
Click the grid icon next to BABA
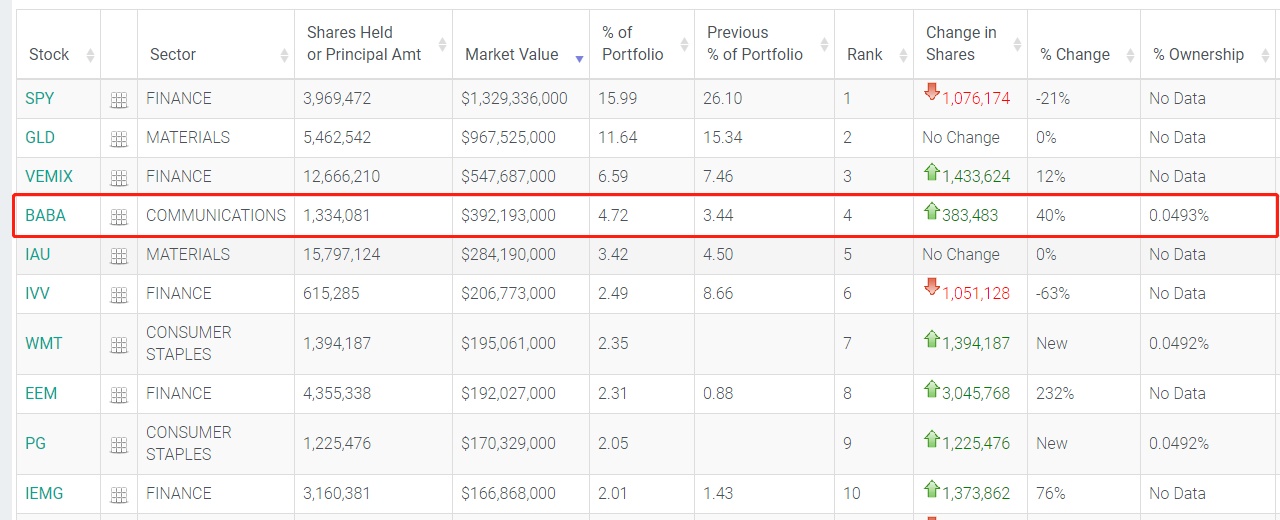pos(119,217)
